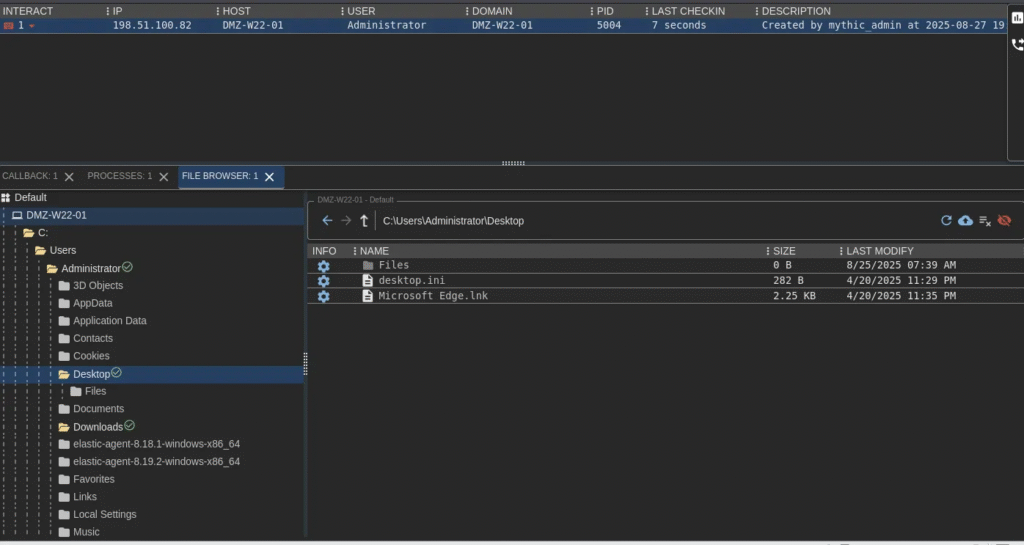Click the clear list filter icon
The image size is (1024, 545).
[x=985, y=221]
